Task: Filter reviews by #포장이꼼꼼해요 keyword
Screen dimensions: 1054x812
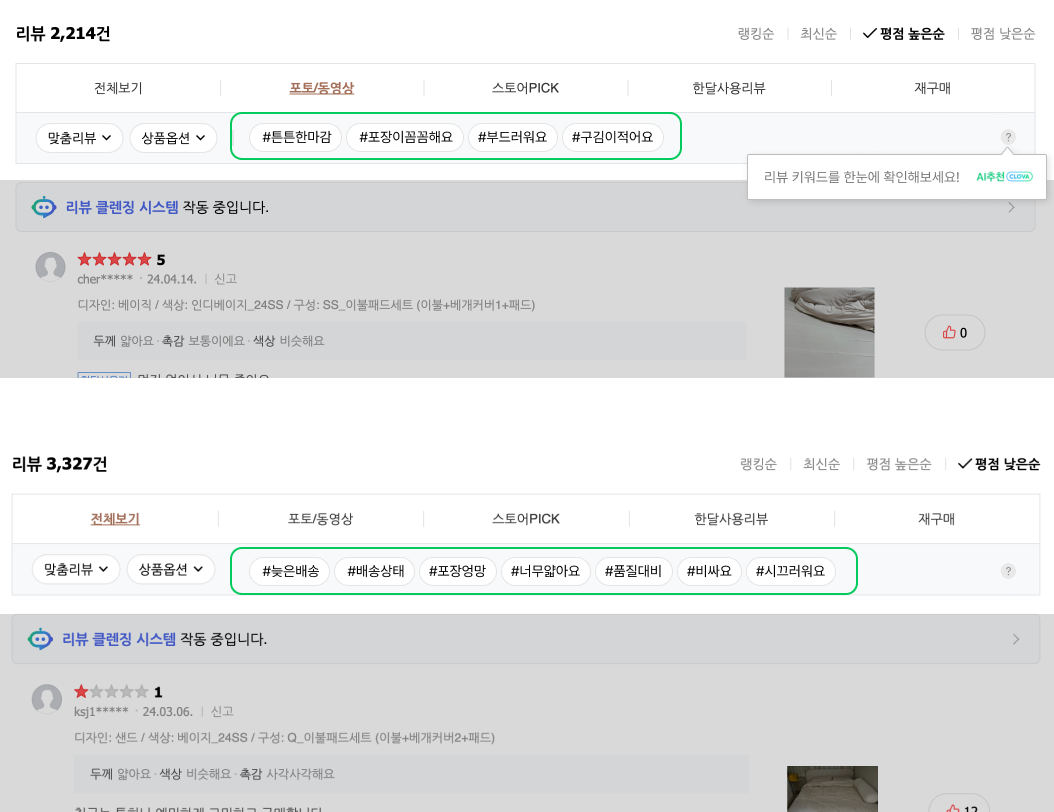Action: click(x=405, y=137)
